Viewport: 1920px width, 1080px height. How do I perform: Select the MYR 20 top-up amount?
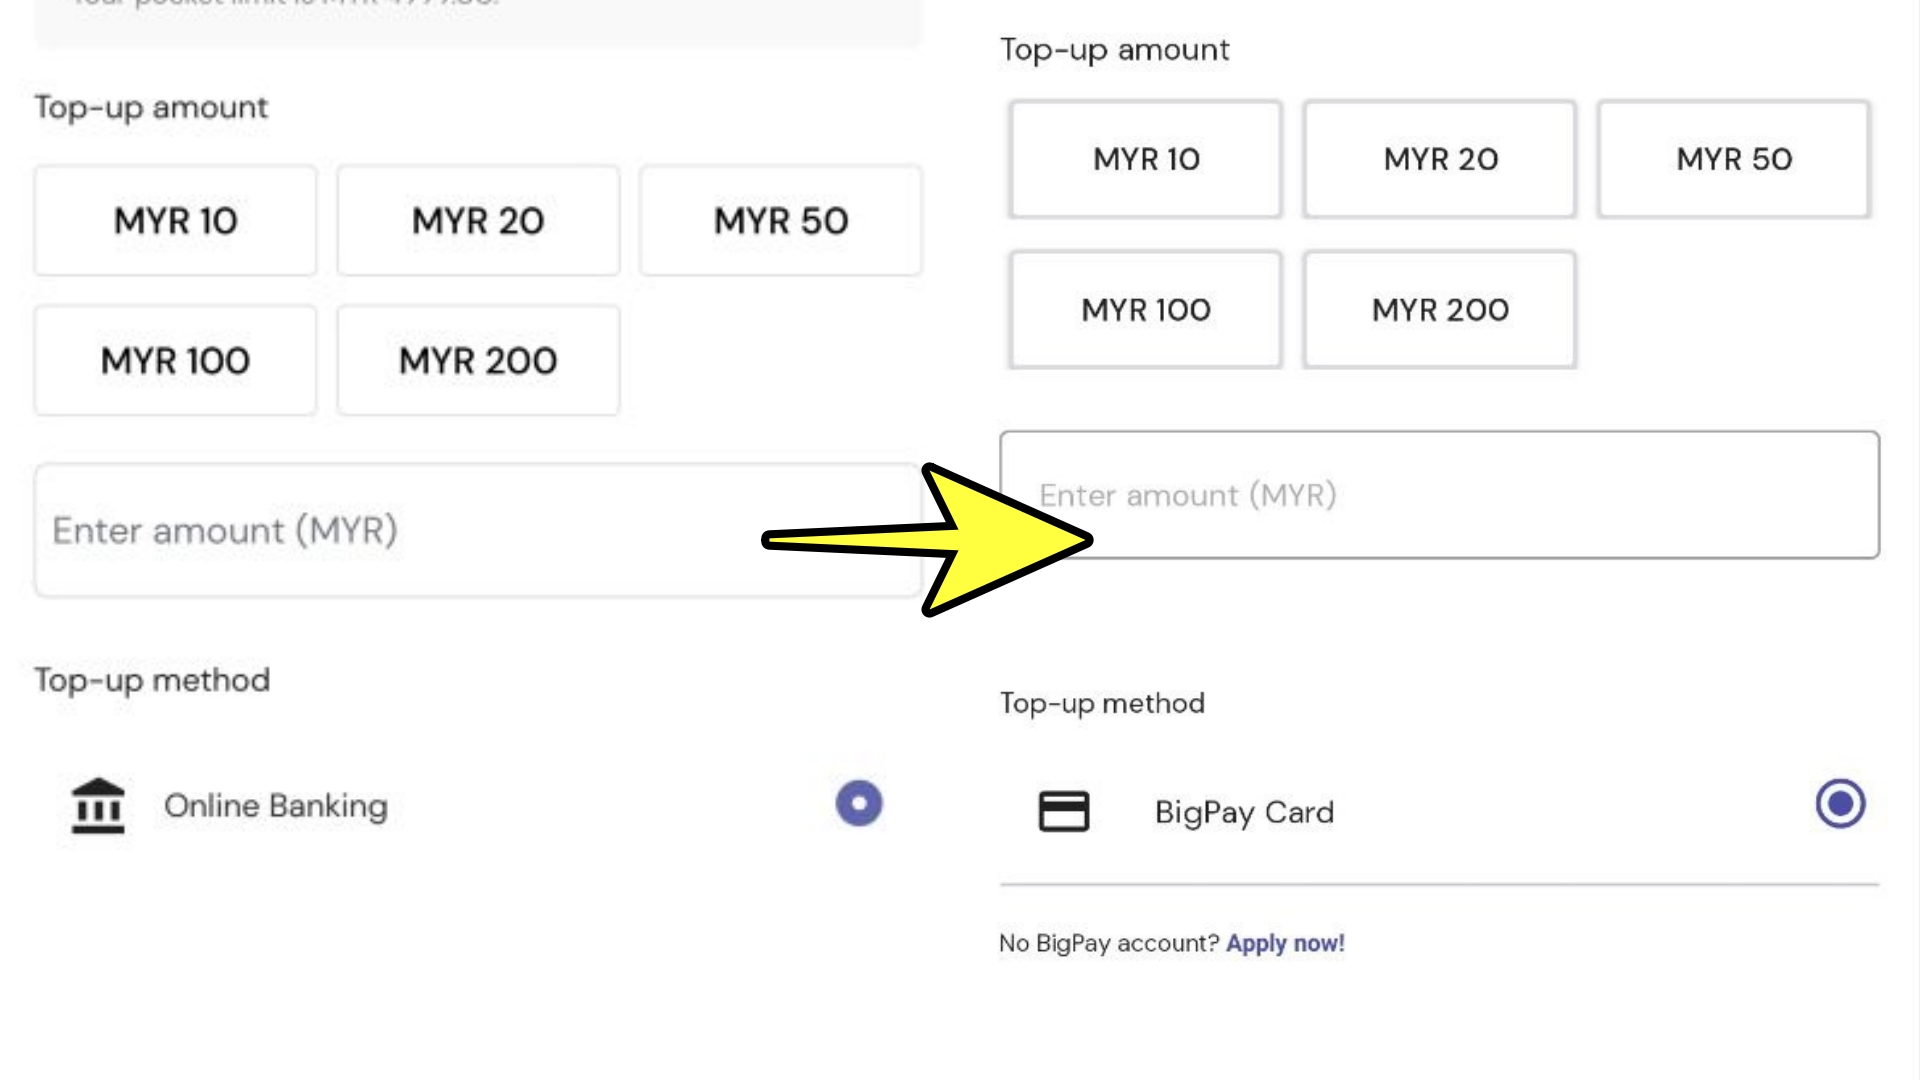pos(477,220)
